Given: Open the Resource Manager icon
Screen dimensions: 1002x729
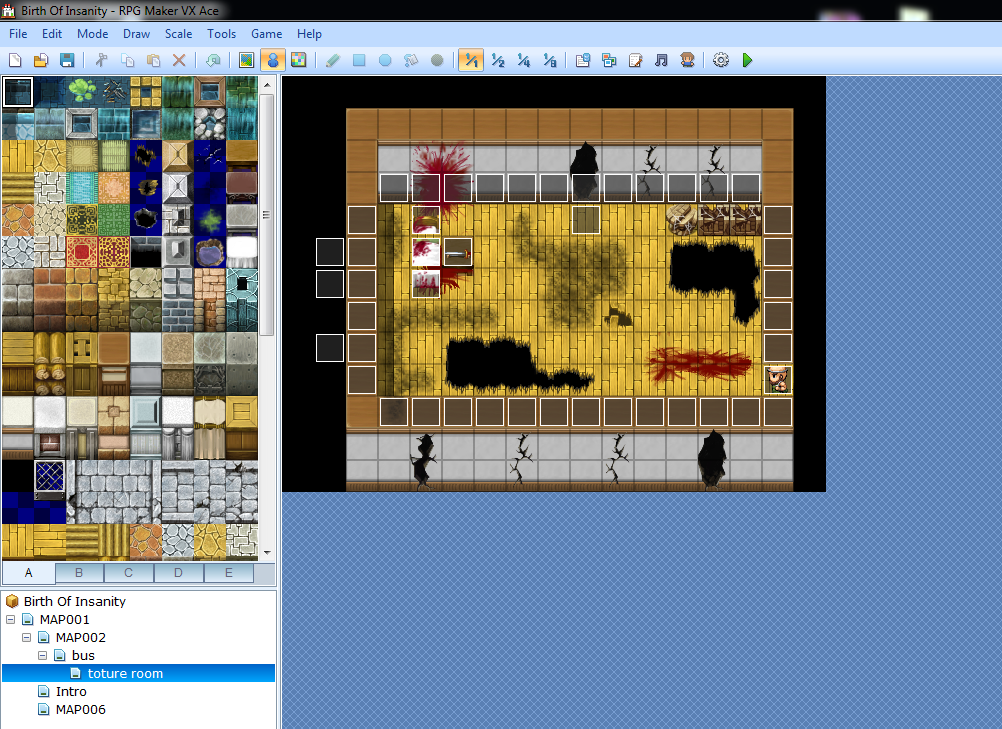Looking at the screenshot, I should tap(609, 60).
